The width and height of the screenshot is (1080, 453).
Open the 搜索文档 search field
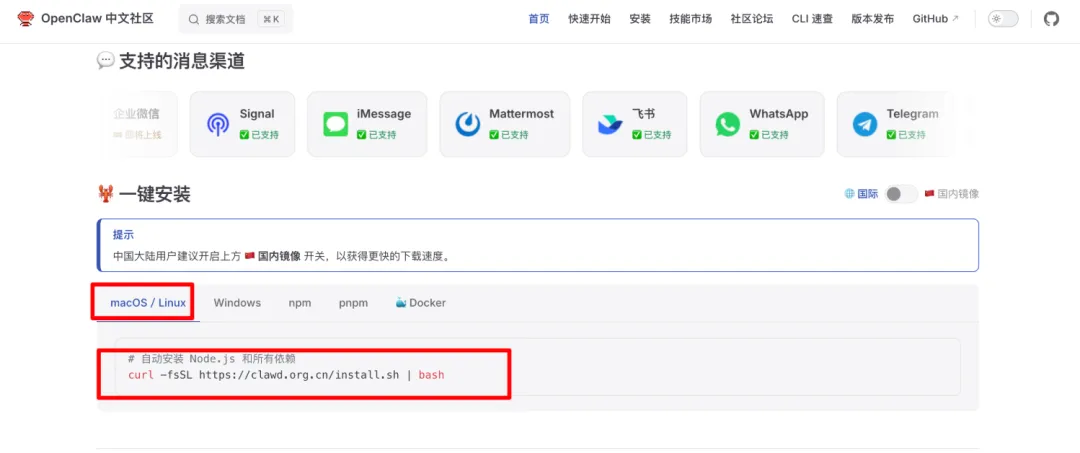pos(236,19)
